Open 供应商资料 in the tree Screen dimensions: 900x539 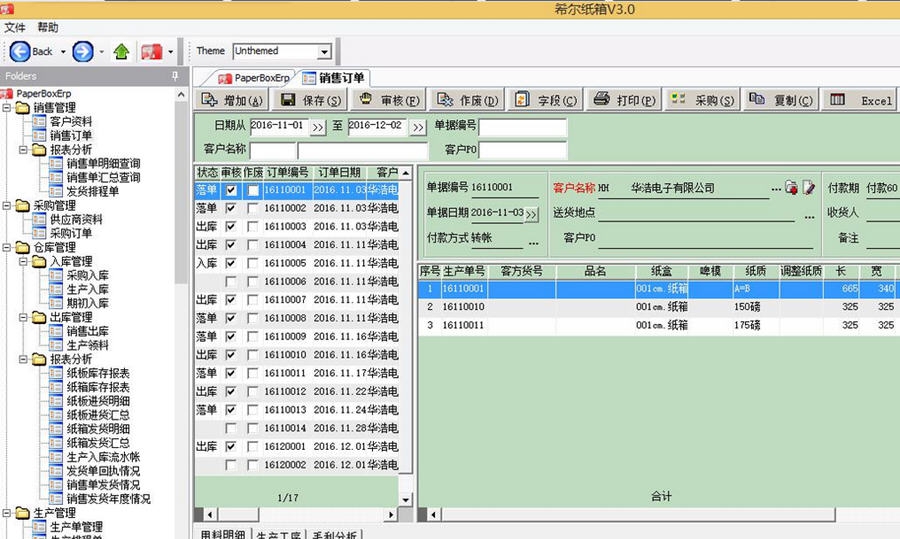76,219
